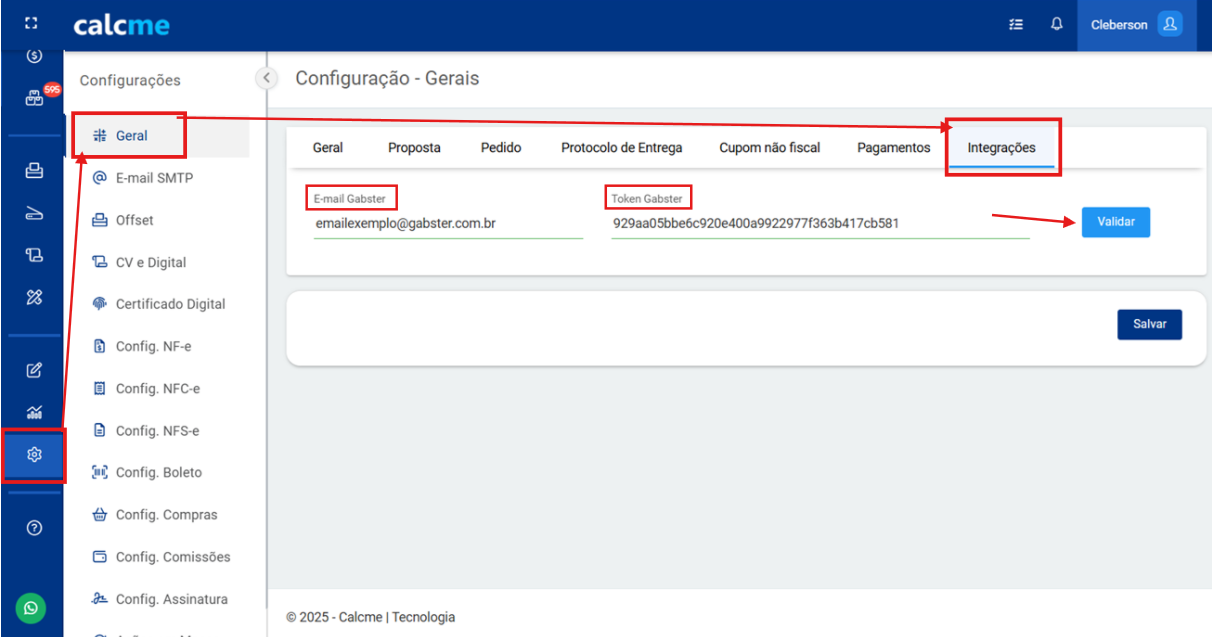Click the printer icon in left sidebar

34,171
